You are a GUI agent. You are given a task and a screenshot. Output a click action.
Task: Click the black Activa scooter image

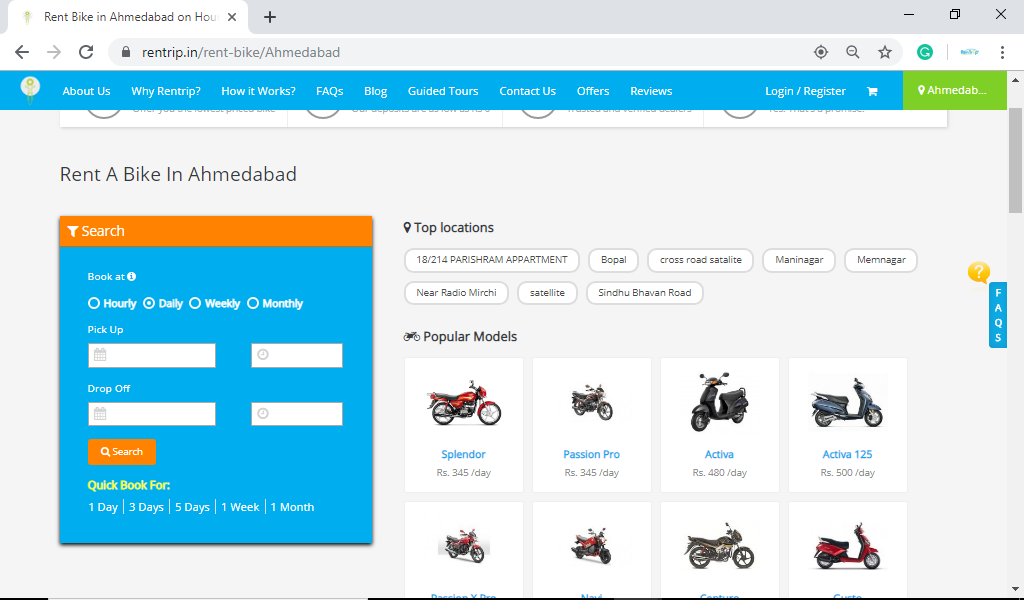719,402
